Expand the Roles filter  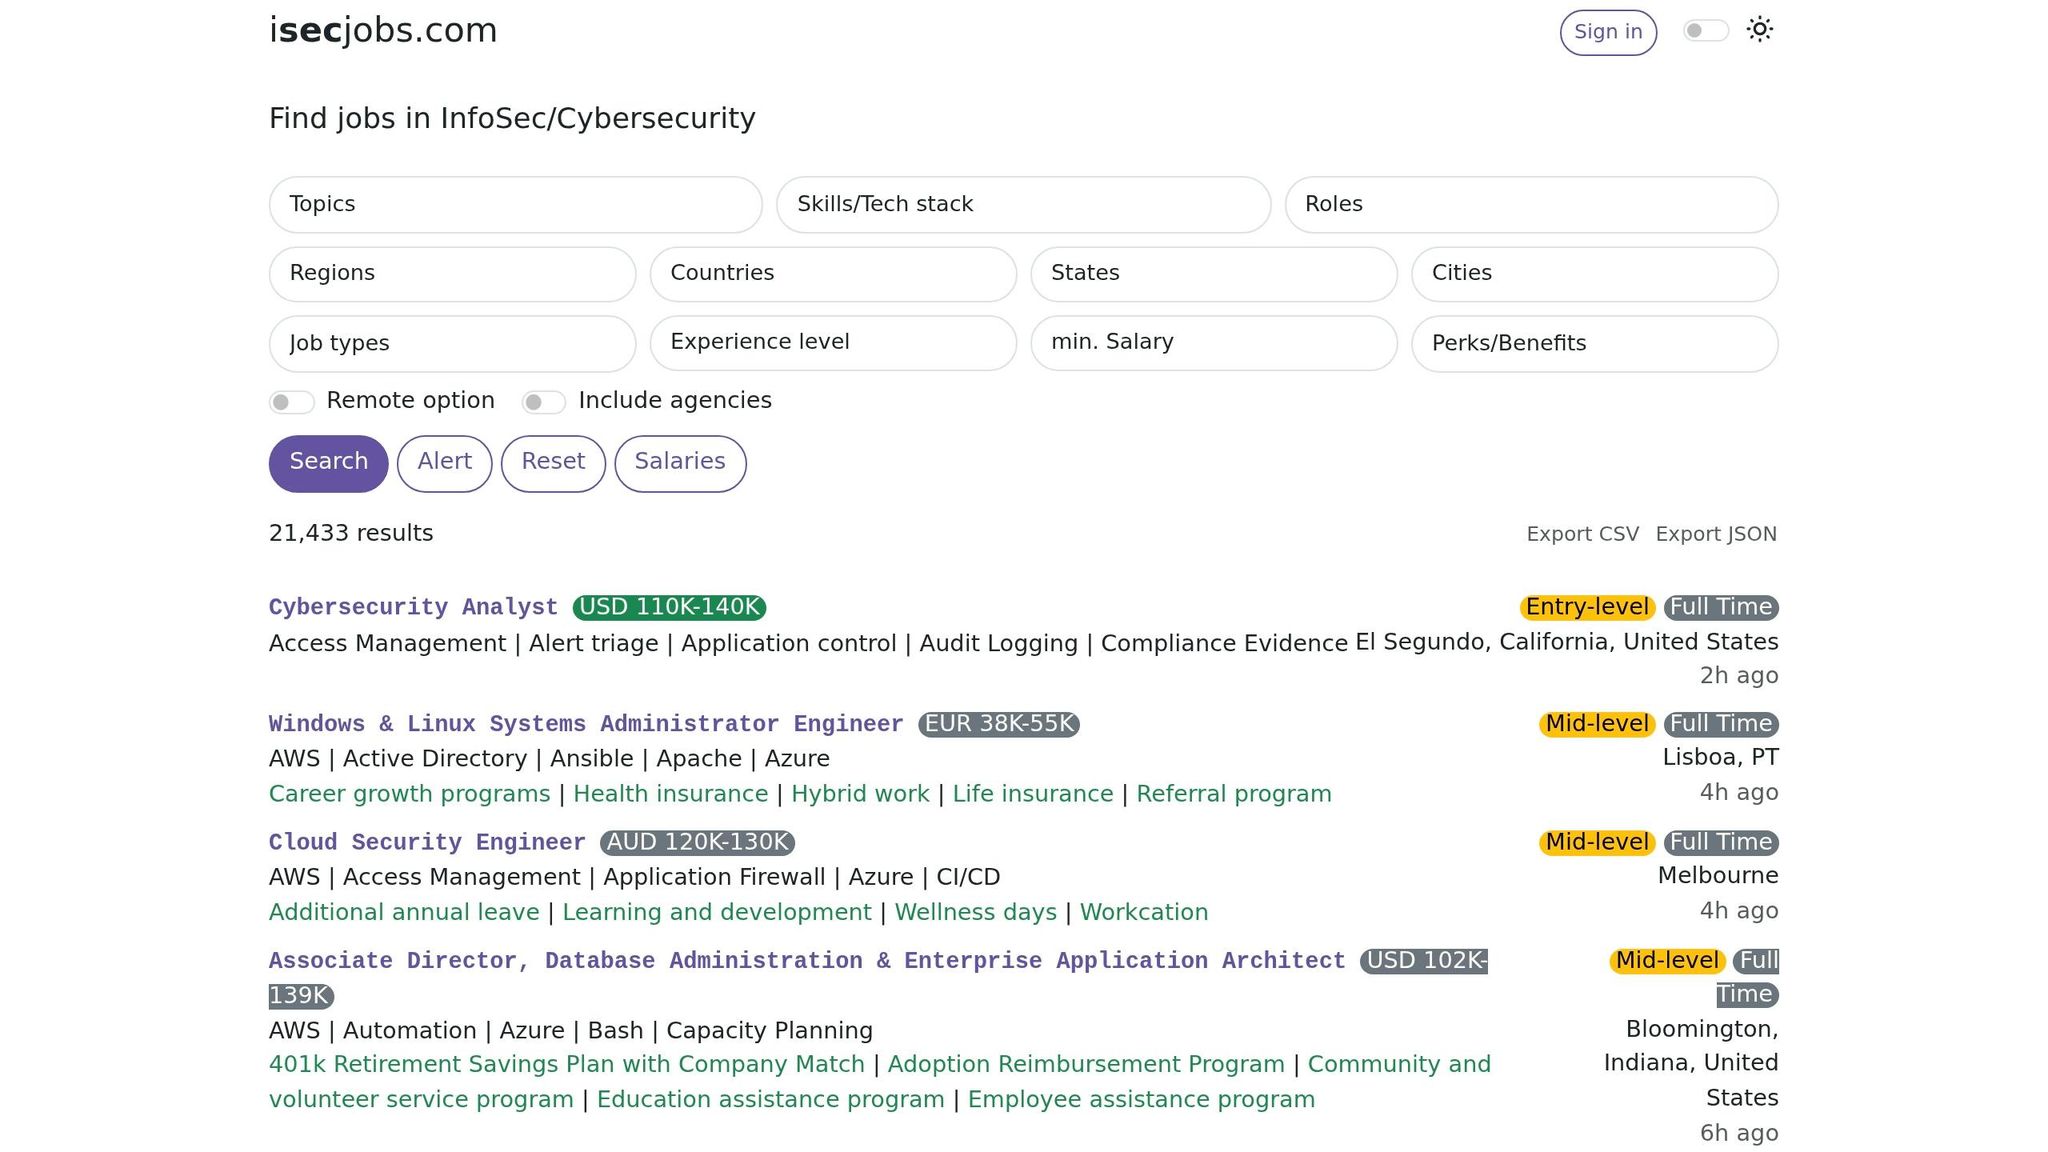pos(1532,205)
